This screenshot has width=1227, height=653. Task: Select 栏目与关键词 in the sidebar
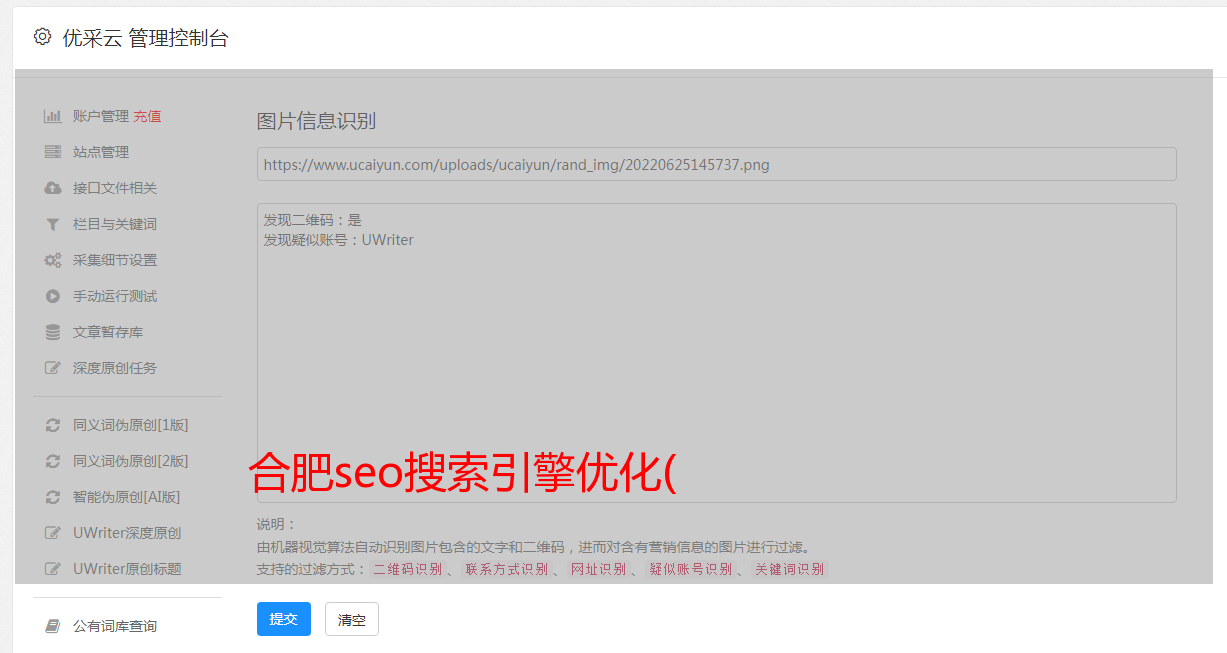115,224
